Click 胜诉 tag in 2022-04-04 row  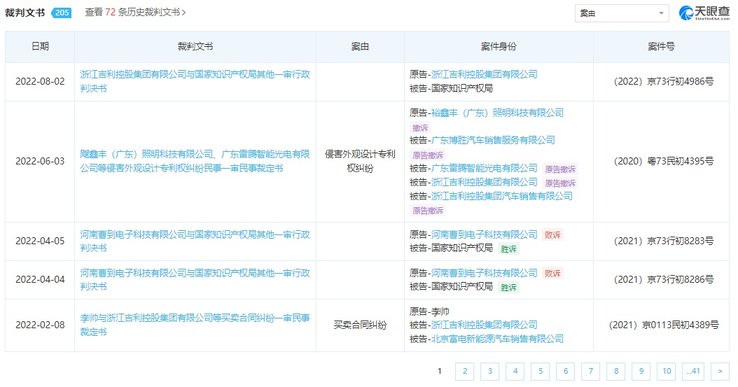pos(508,287)
